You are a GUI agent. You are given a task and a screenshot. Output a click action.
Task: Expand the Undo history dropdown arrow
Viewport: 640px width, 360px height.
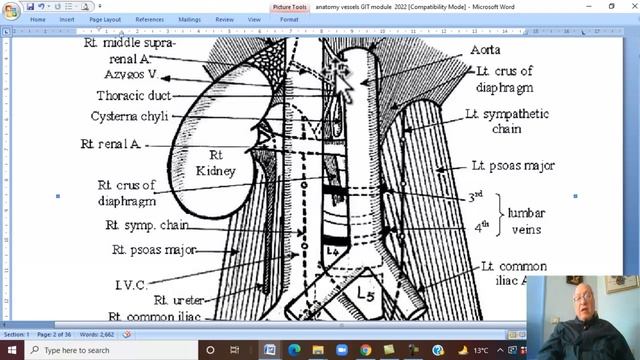tap(48, 7)
